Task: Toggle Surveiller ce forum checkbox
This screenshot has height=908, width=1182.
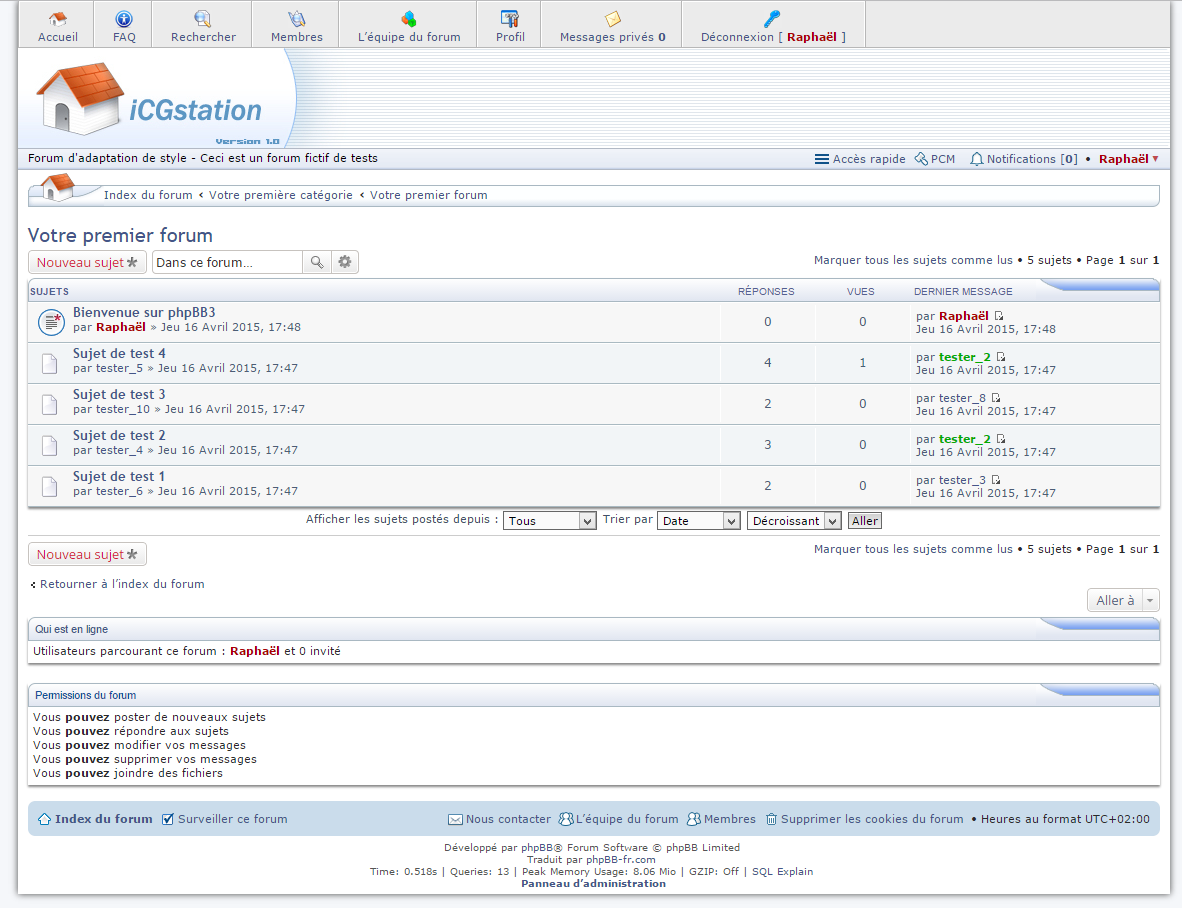Action: coord(168,819)
